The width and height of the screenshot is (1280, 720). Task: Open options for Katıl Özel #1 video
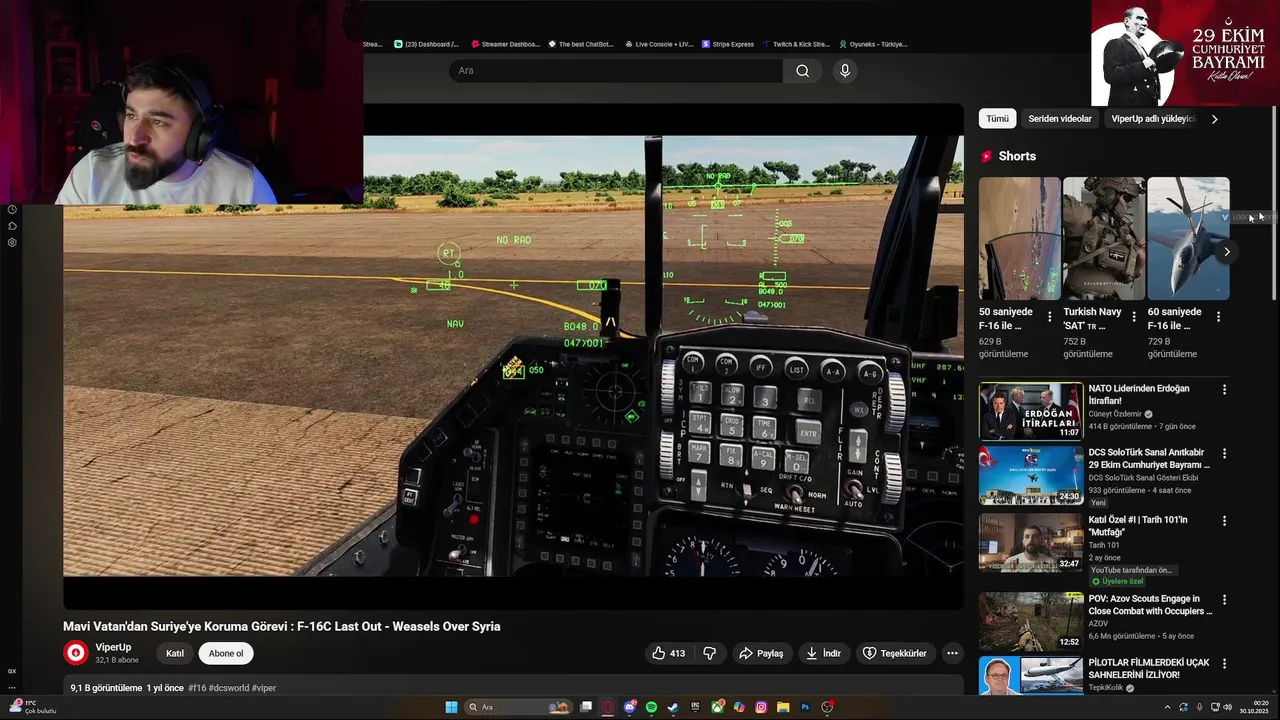coord(1224,521)
